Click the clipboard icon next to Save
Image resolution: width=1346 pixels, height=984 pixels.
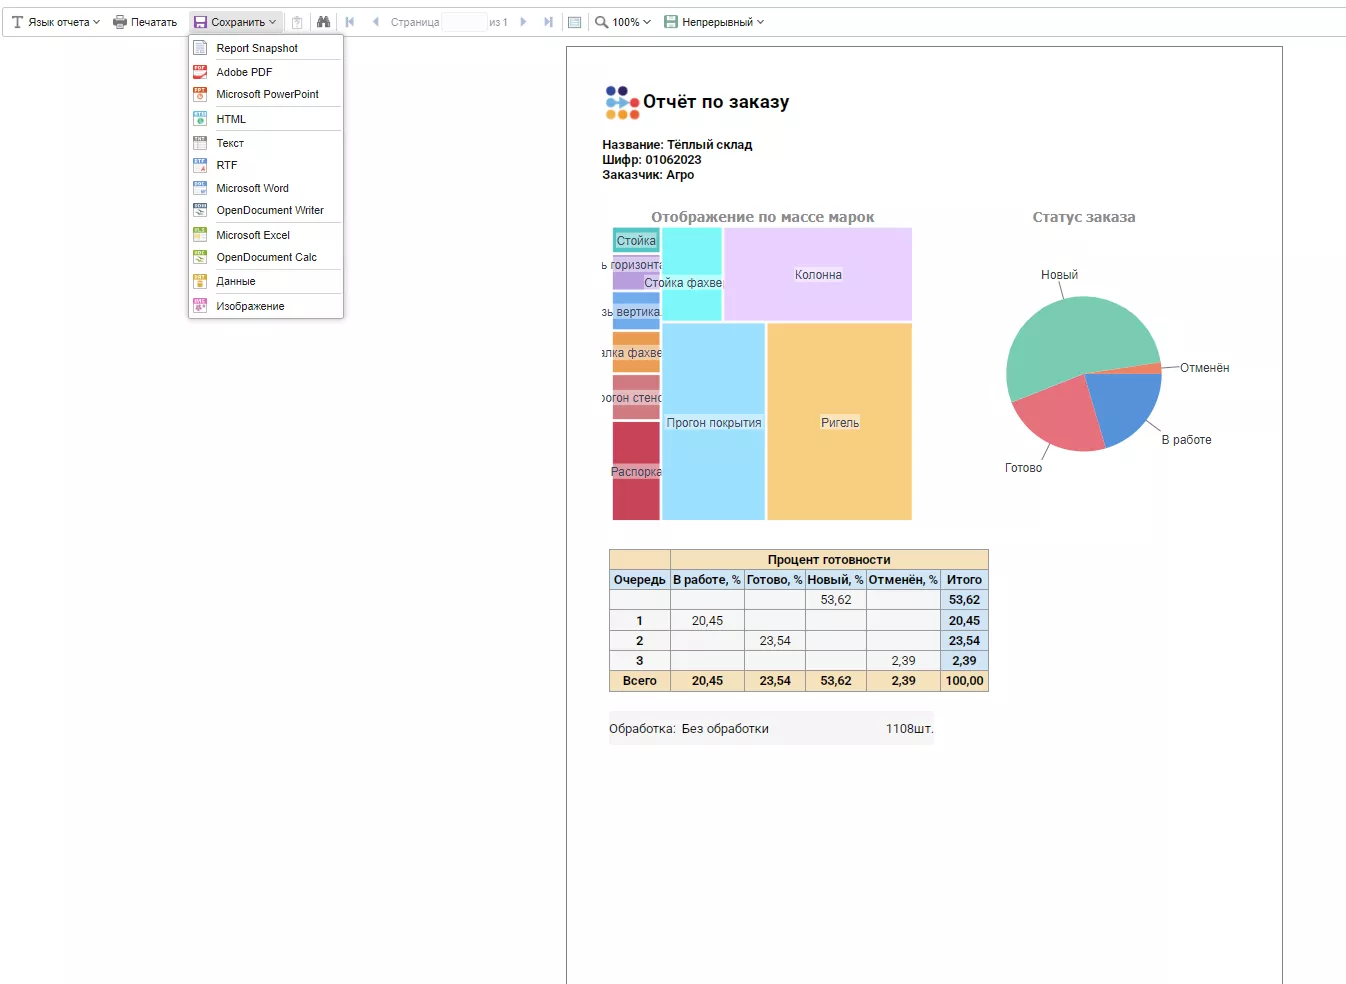pos(297,22)
